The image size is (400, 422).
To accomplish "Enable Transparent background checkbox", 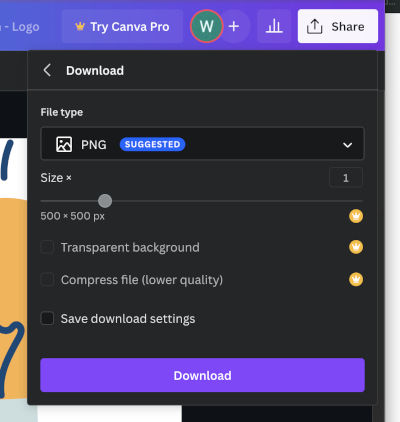I will click(47, 247).
